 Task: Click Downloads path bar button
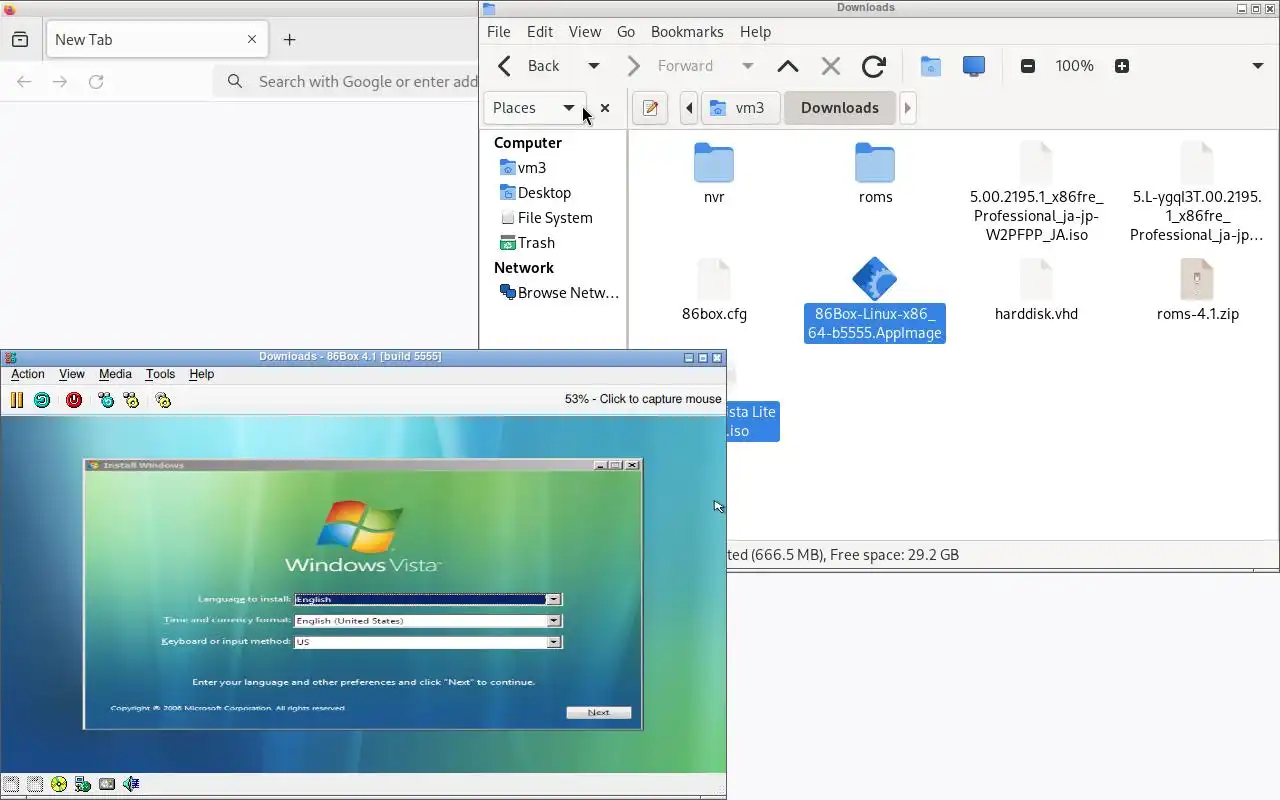pyautogui.click(x=840, y=108)
